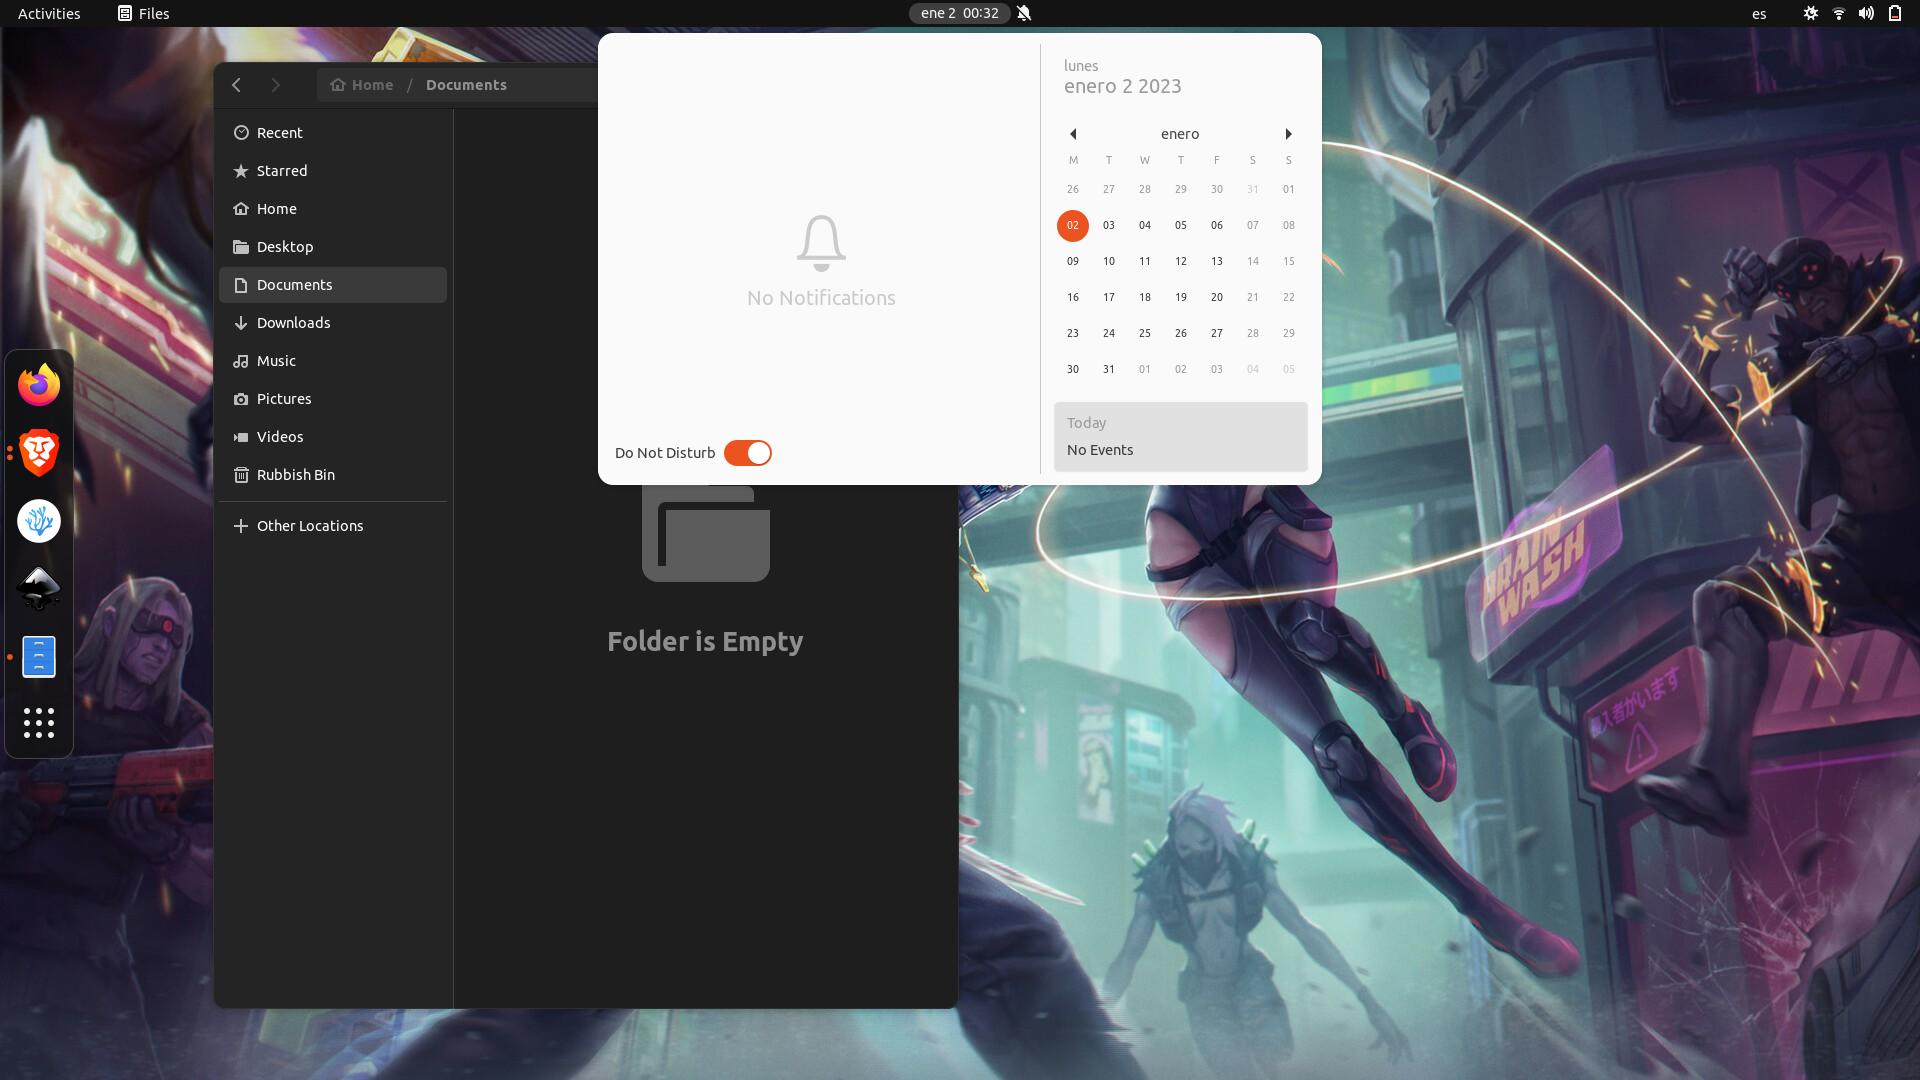Screen dimensions: 1920x1080
Task: Open Other Locations in sidebar
Action: click(309, 526)
